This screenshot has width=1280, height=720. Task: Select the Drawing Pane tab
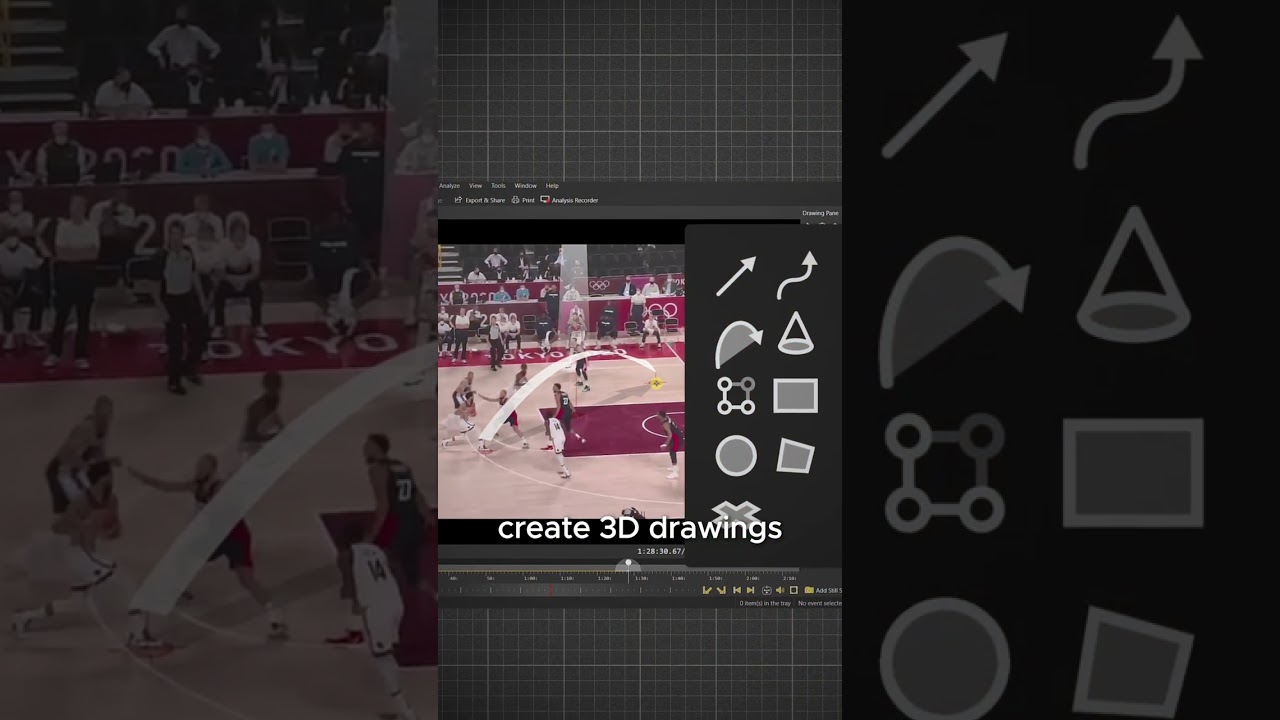point(820,213)
